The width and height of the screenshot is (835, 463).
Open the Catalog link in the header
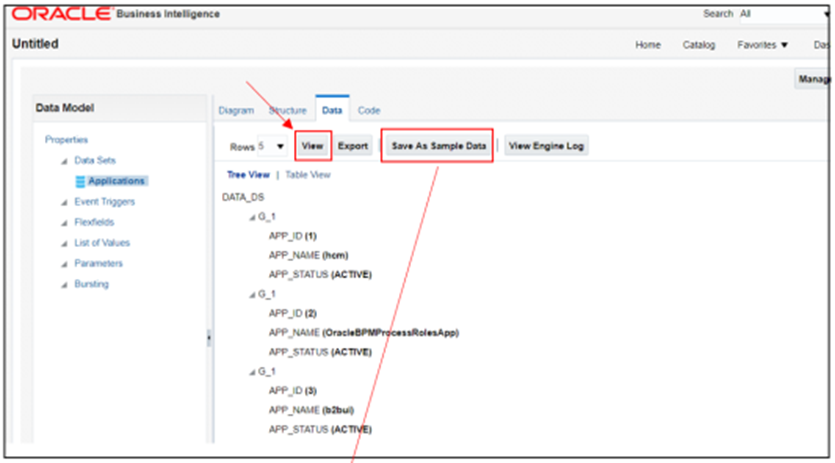pyautogui.click(x=699, y=45)
